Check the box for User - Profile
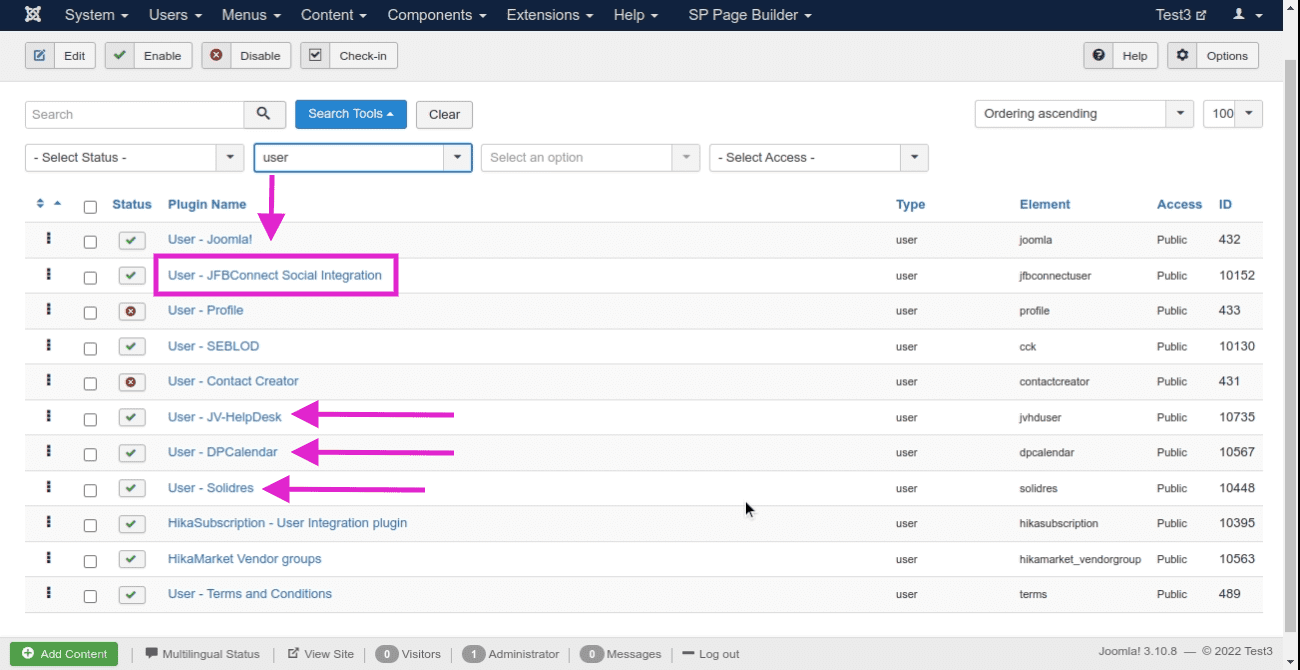1300x670 pixels. [90, 313]
